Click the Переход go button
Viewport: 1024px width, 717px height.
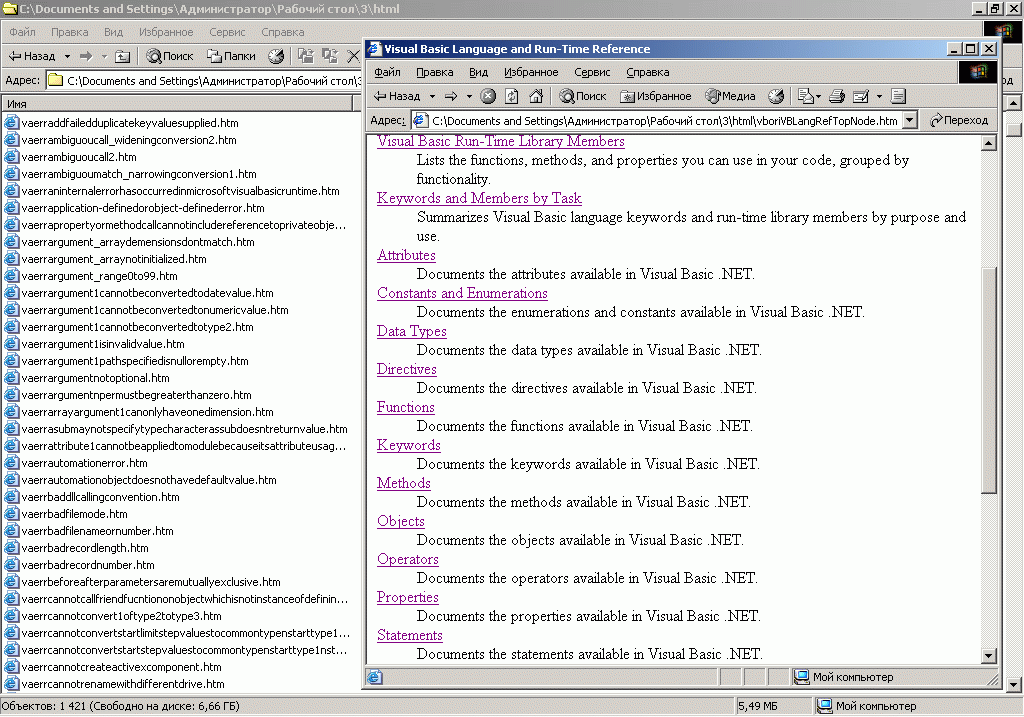959,120
